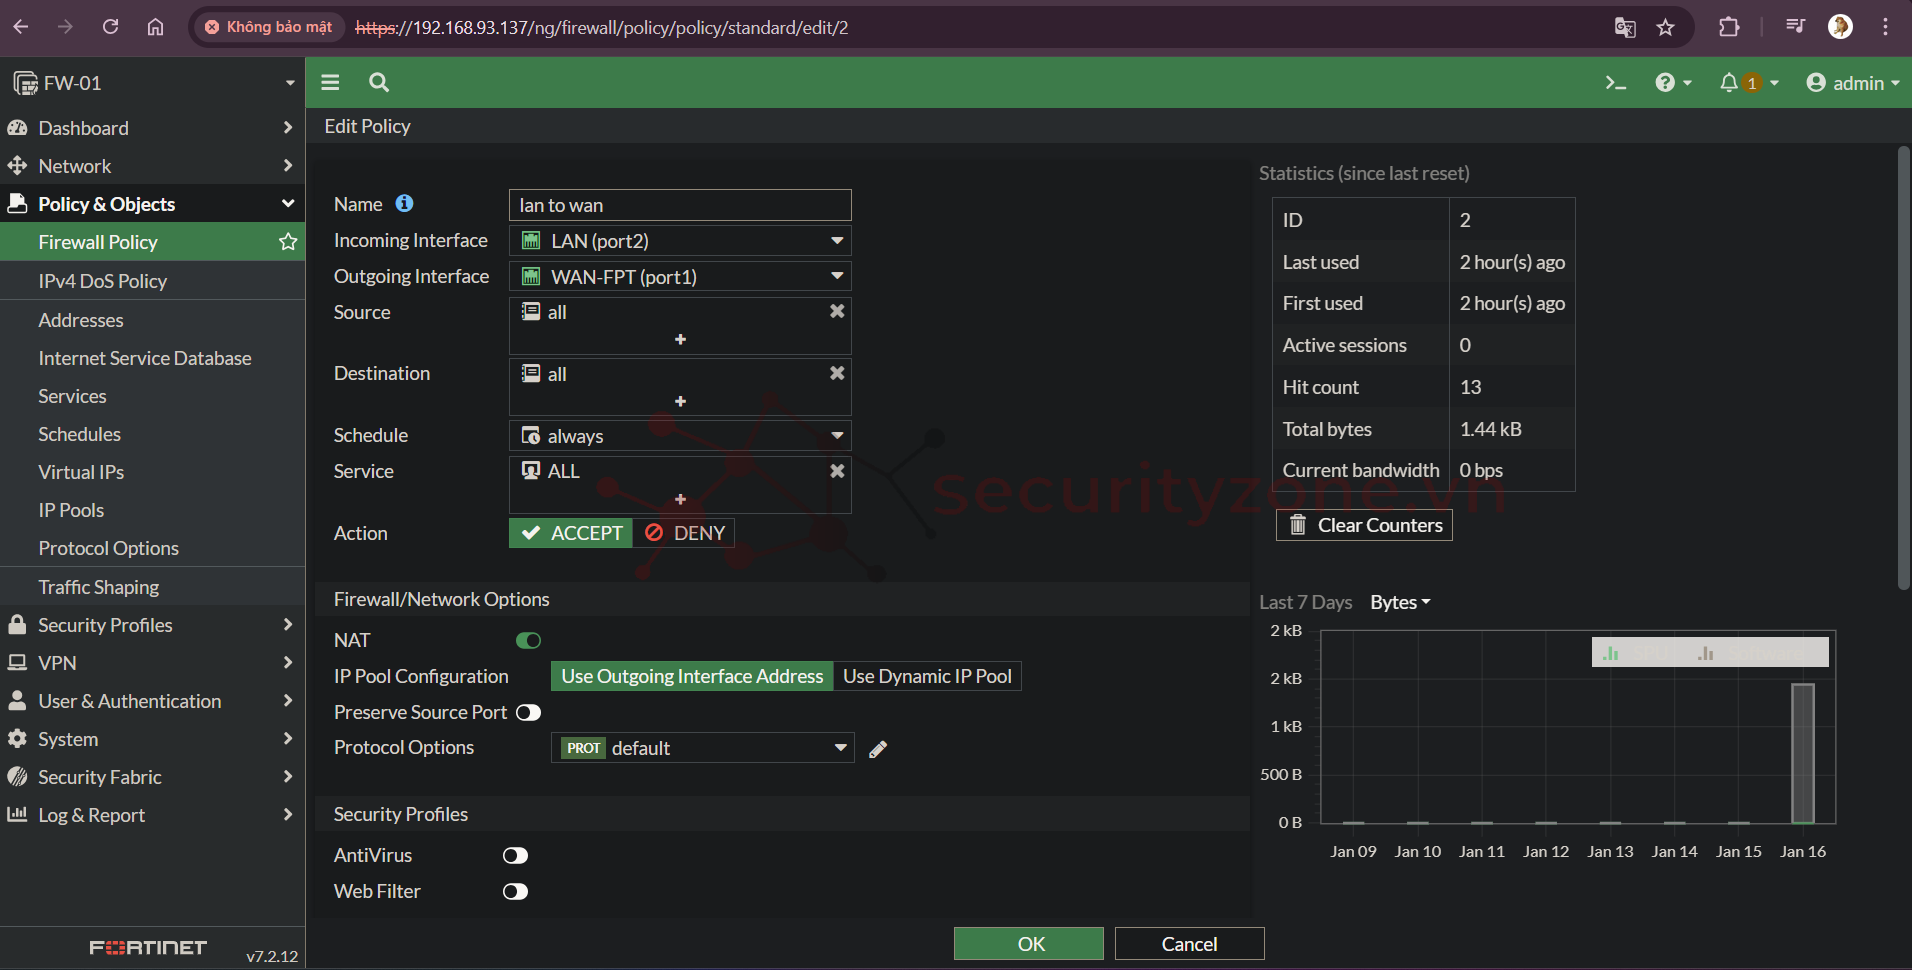
Task: Open the notifications bell icon
Action: (1729, 83)
